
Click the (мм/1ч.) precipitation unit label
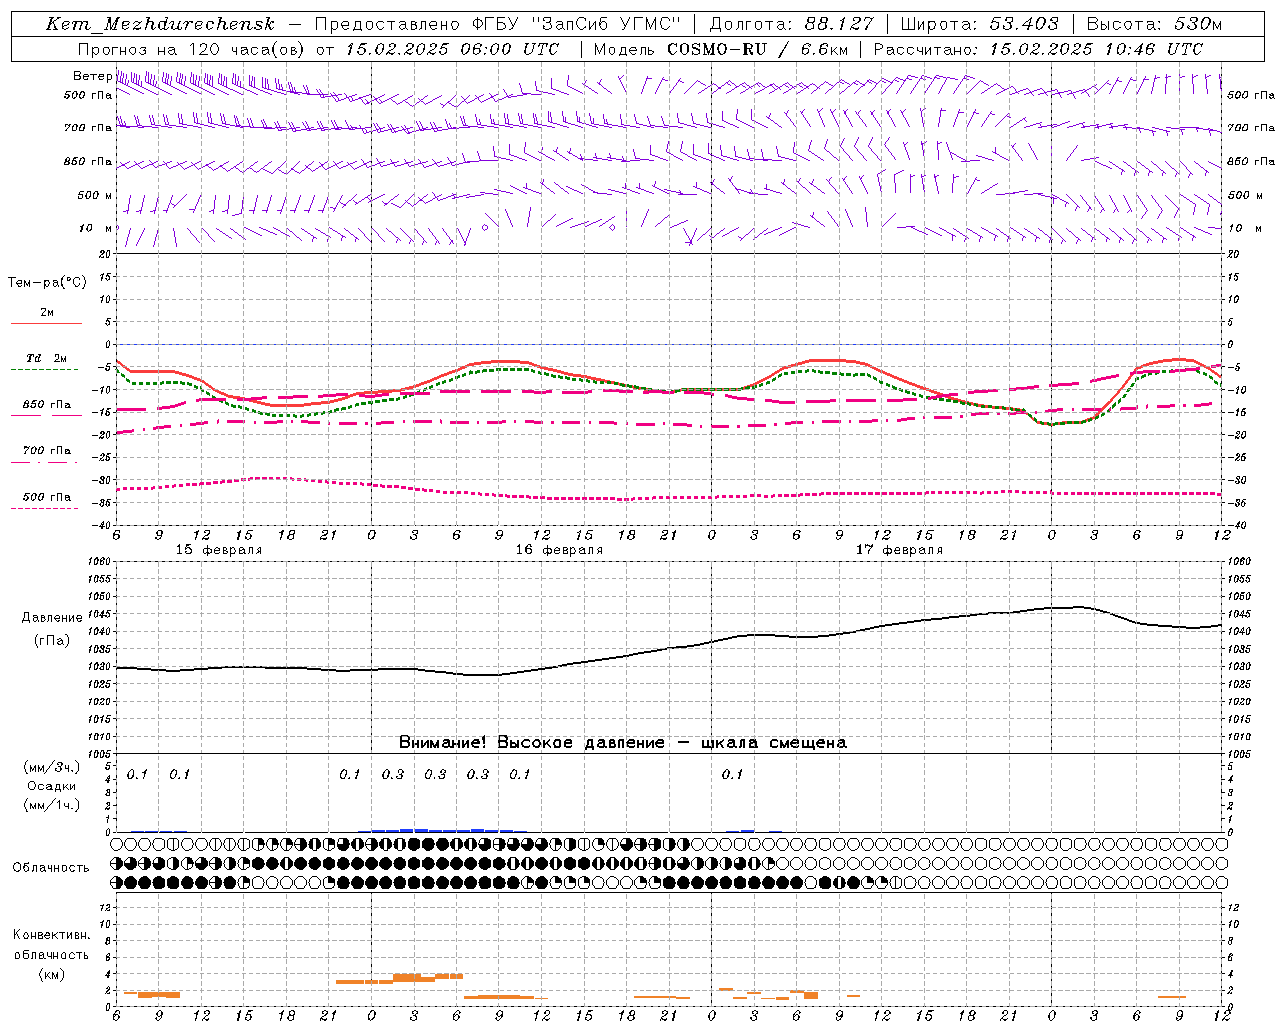[x=51, y=805]
